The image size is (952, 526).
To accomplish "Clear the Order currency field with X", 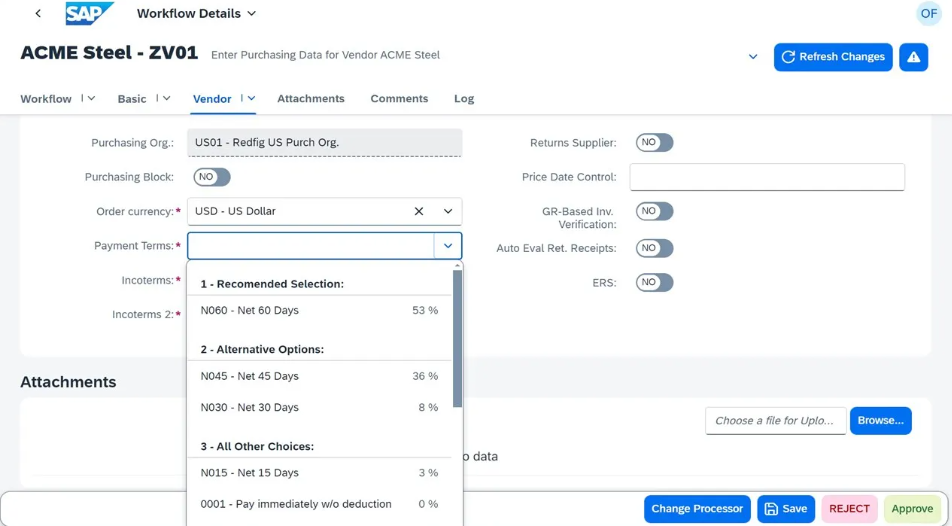I will point(419,212).
